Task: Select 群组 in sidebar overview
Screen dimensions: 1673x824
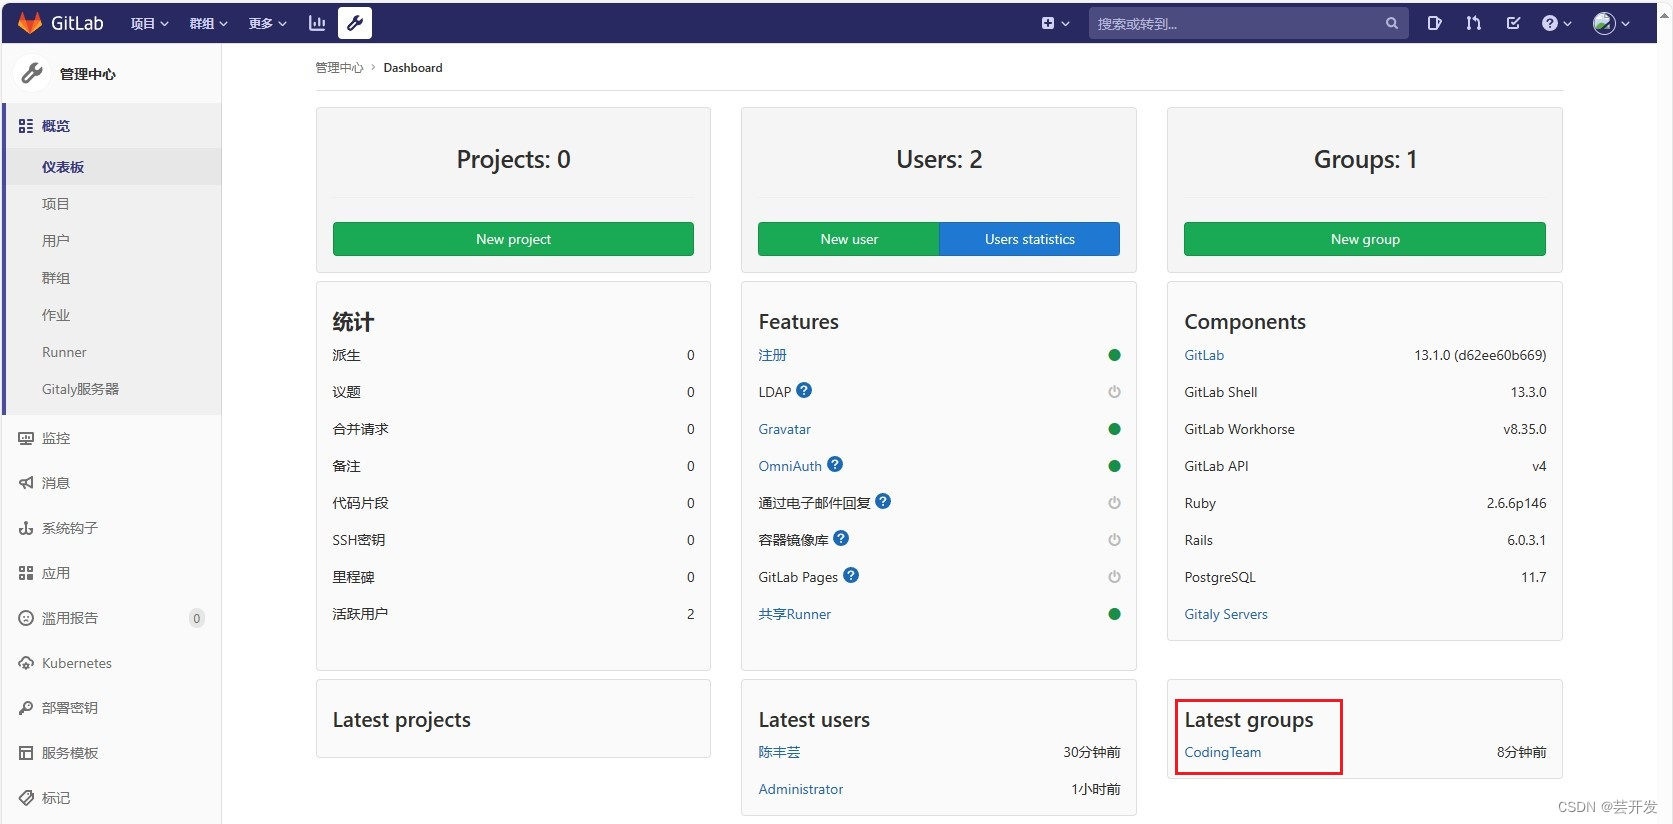Action: point(112,278)
